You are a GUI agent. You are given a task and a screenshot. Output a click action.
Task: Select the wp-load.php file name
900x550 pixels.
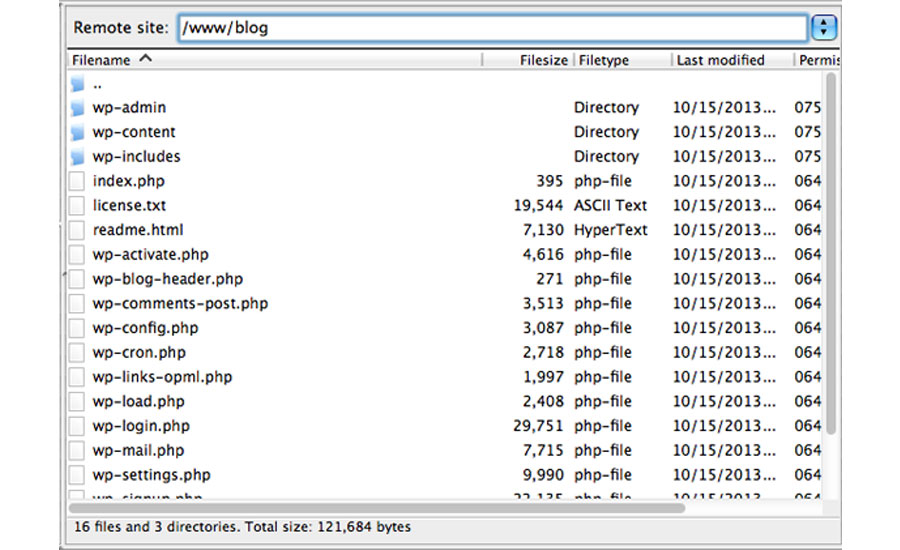coord(138,401)
